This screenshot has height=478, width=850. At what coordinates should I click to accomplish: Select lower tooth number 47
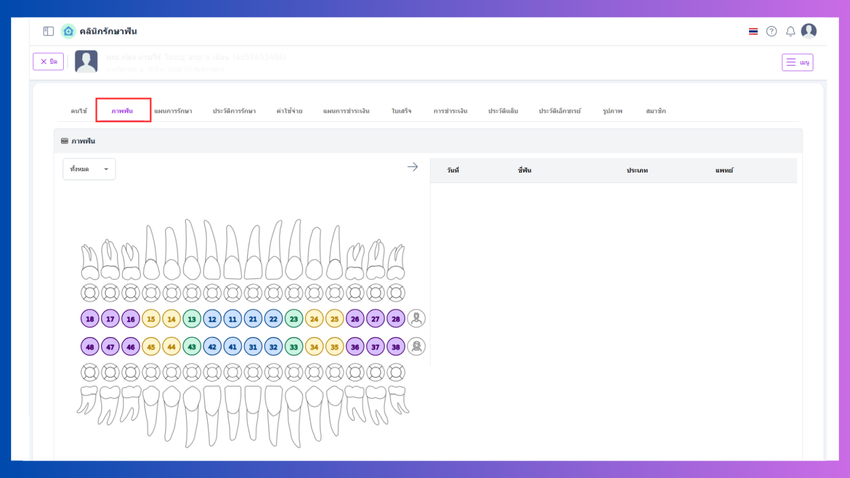click(x=110, y=346)
